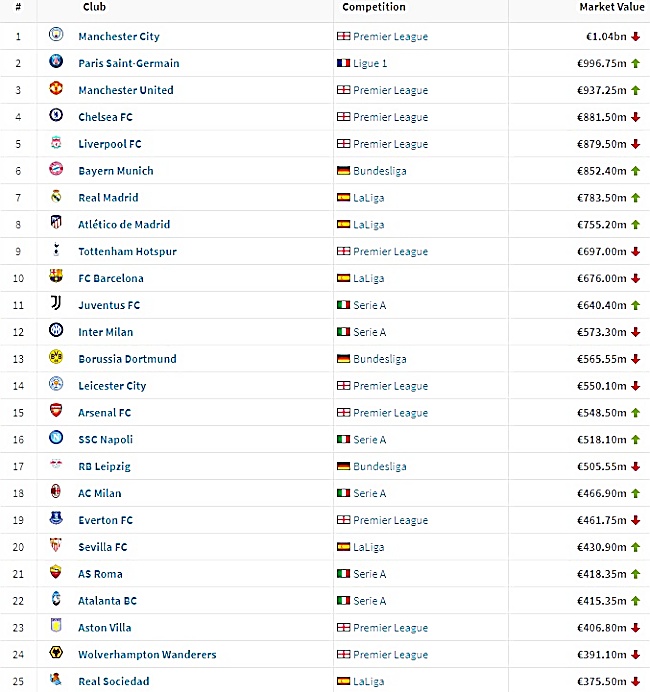Open the Chelsea FC club link

click(x=105, y=117)
